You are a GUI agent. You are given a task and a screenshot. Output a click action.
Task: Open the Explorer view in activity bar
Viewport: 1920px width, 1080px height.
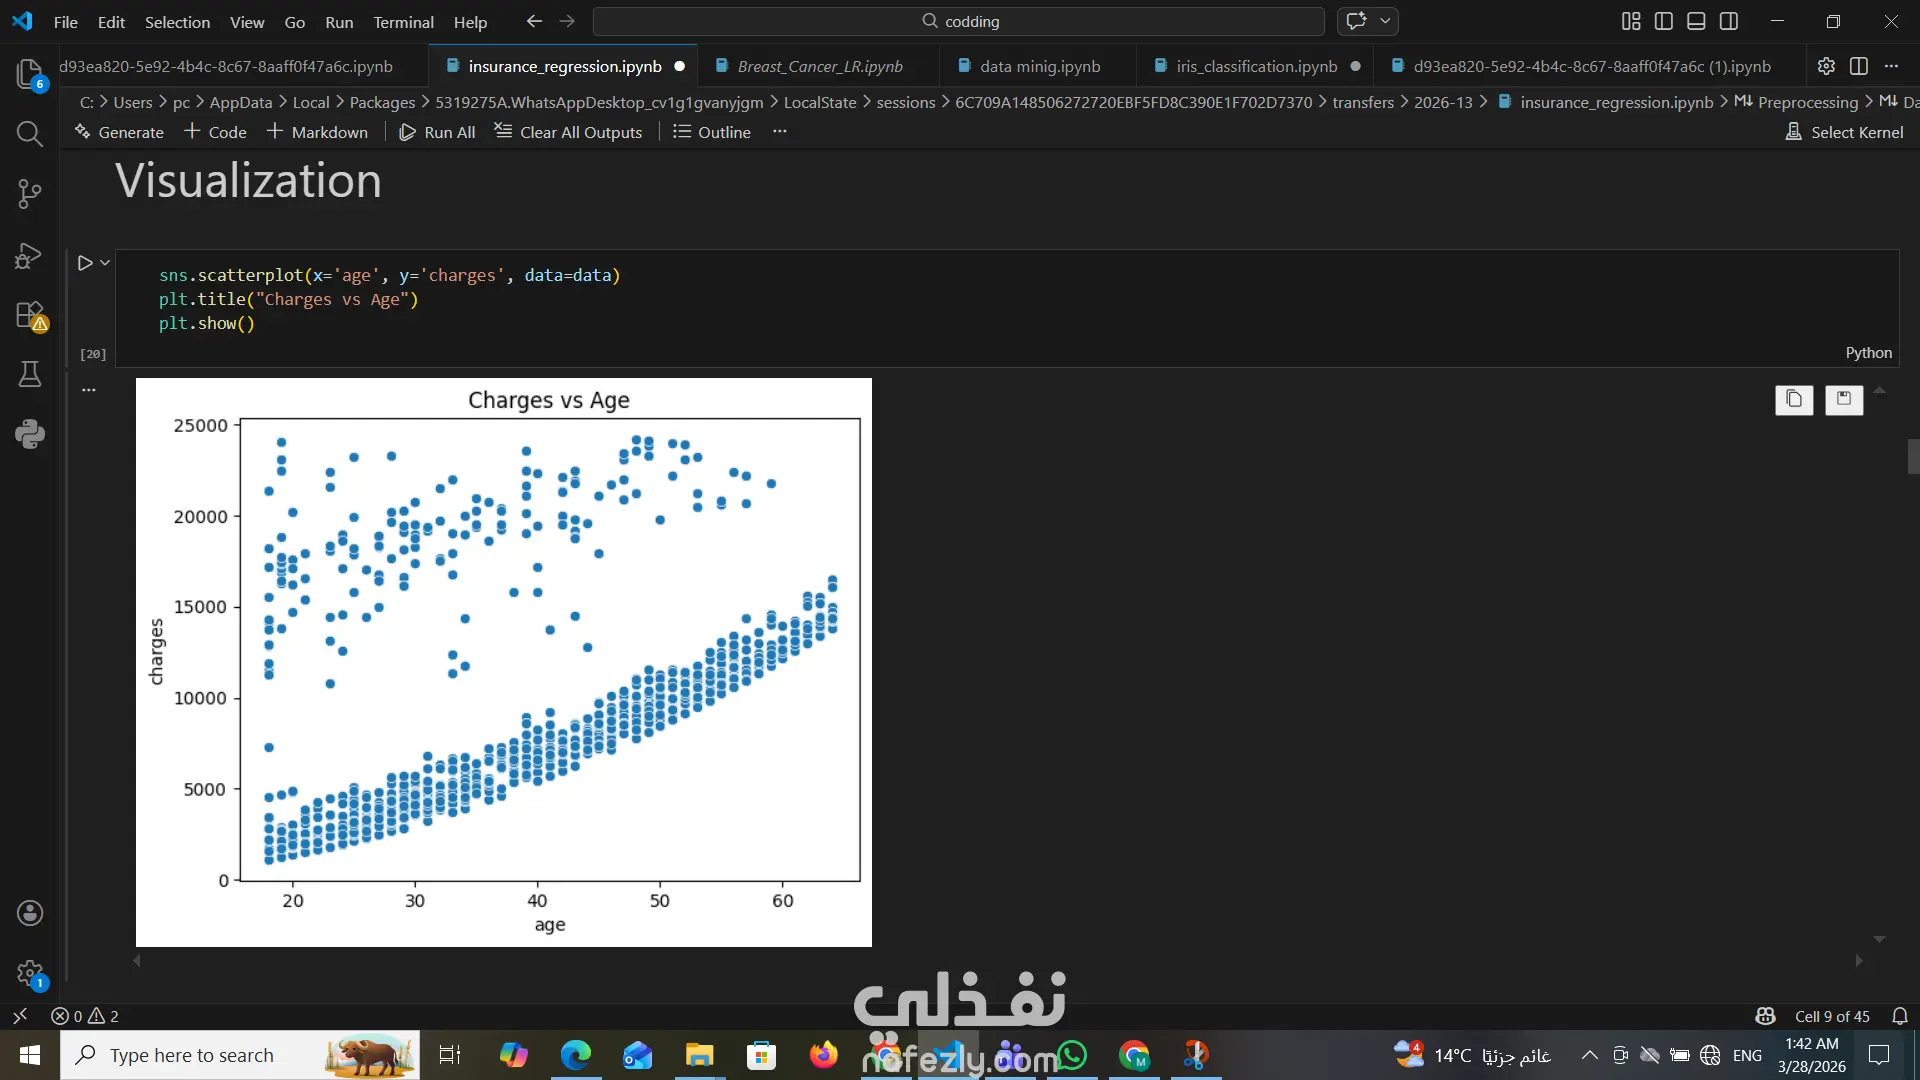coord(29,73)
